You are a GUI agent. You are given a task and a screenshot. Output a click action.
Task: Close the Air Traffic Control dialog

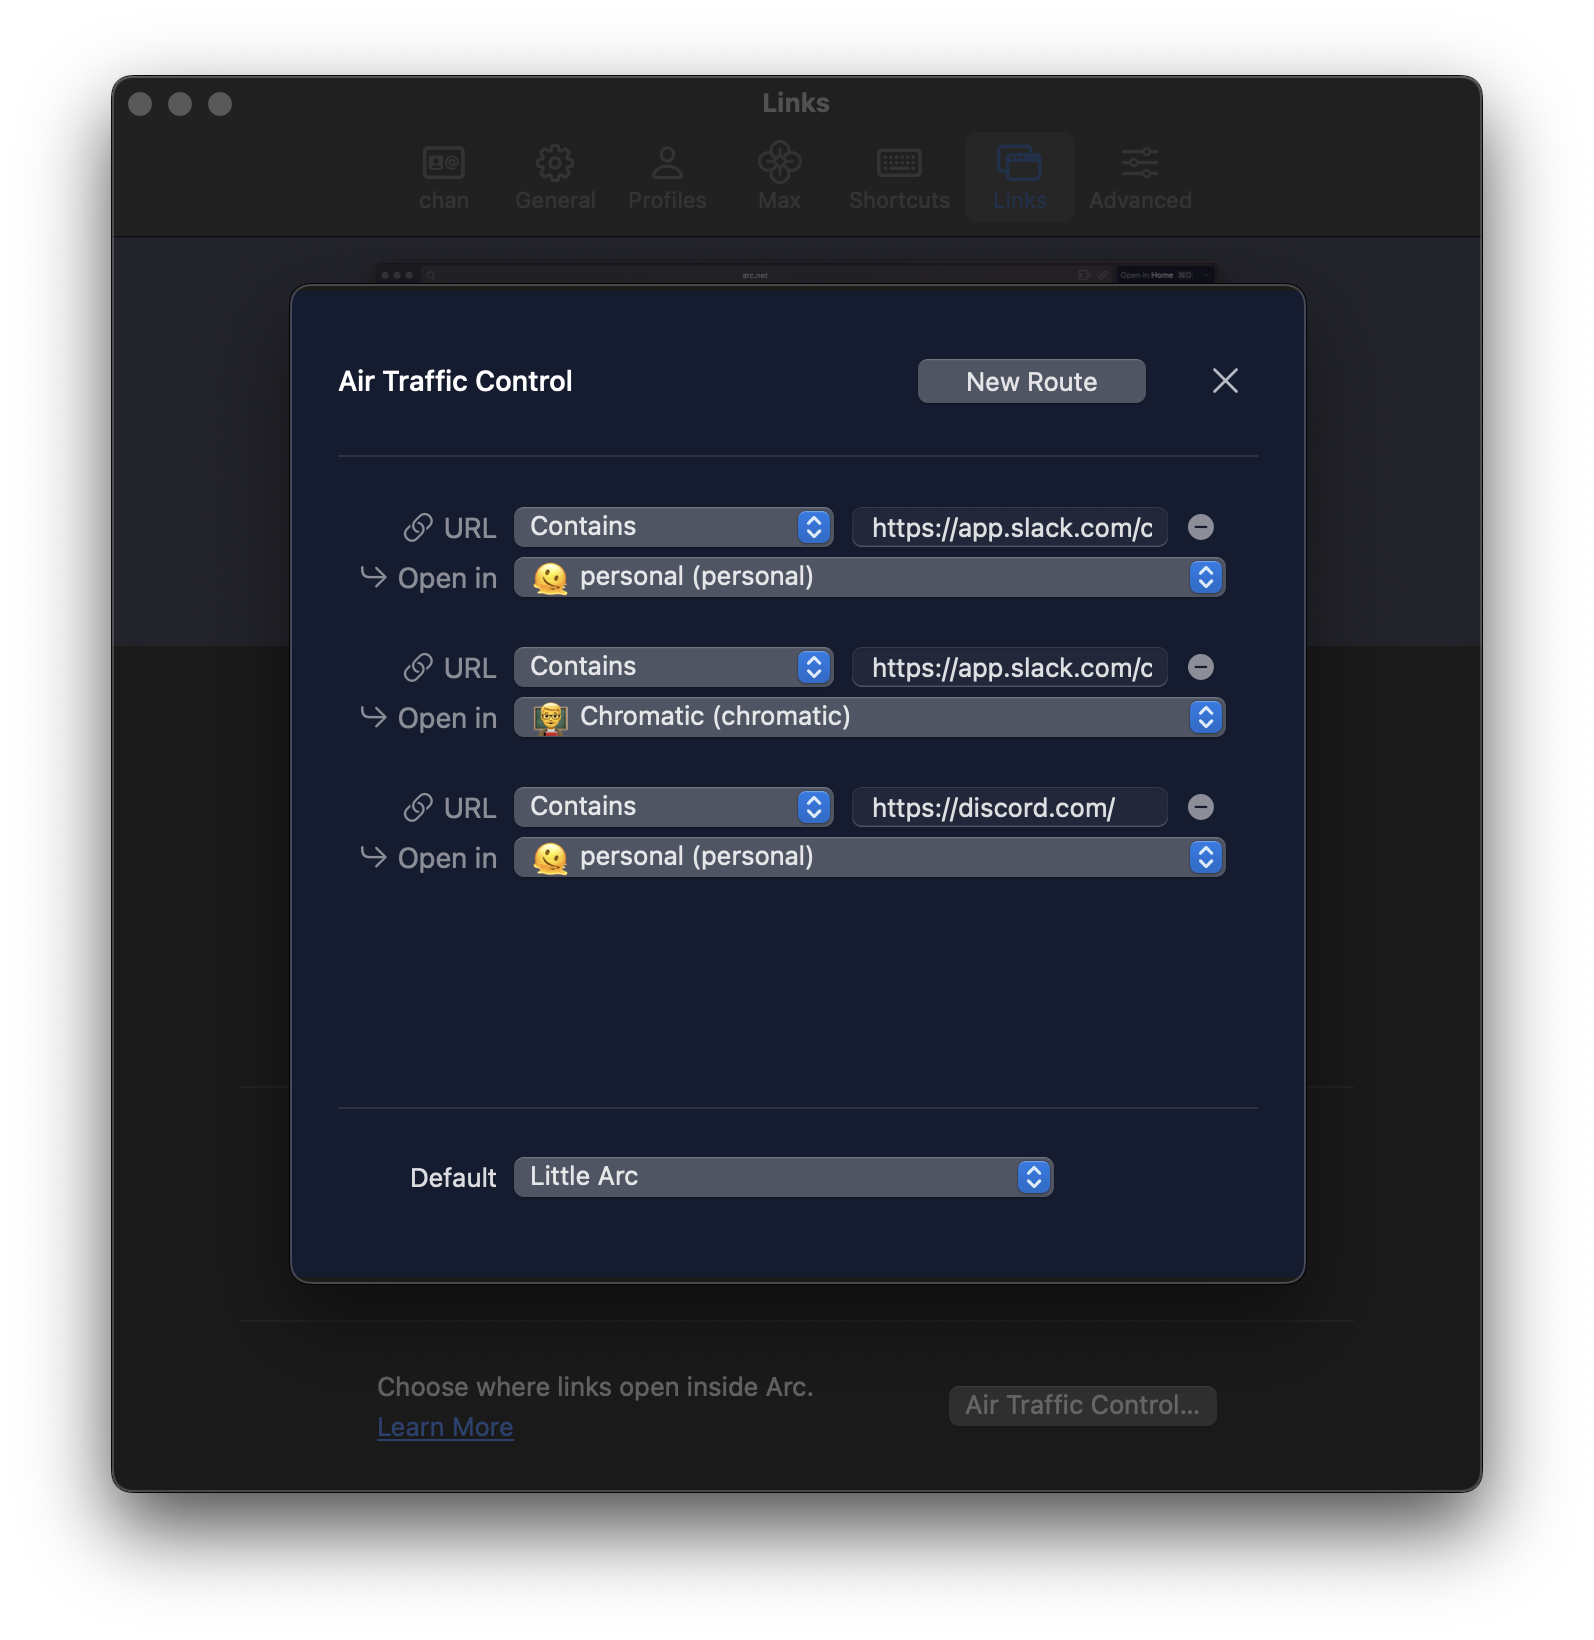coord(1225,381)
